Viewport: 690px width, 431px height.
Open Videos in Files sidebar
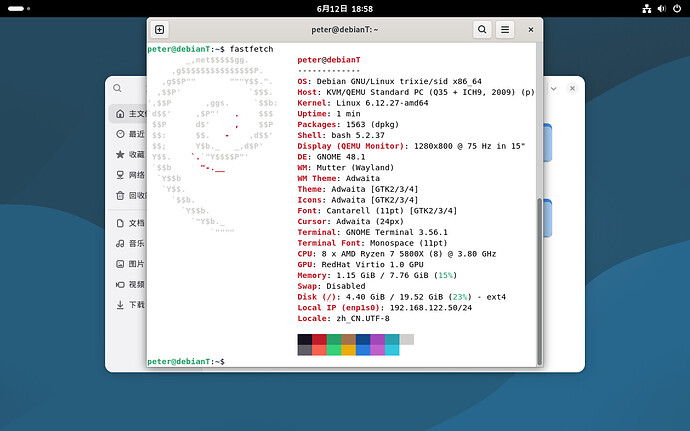coord(128,284)
